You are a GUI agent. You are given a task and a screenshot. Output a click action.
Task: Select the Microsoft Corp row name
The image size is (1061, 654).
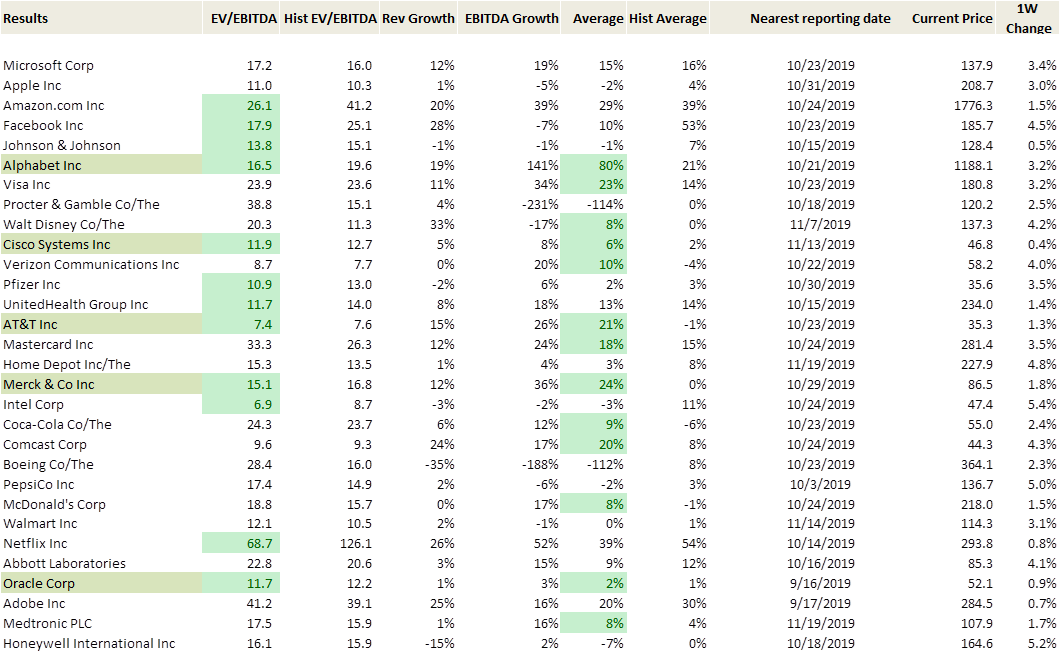[48, 66]
